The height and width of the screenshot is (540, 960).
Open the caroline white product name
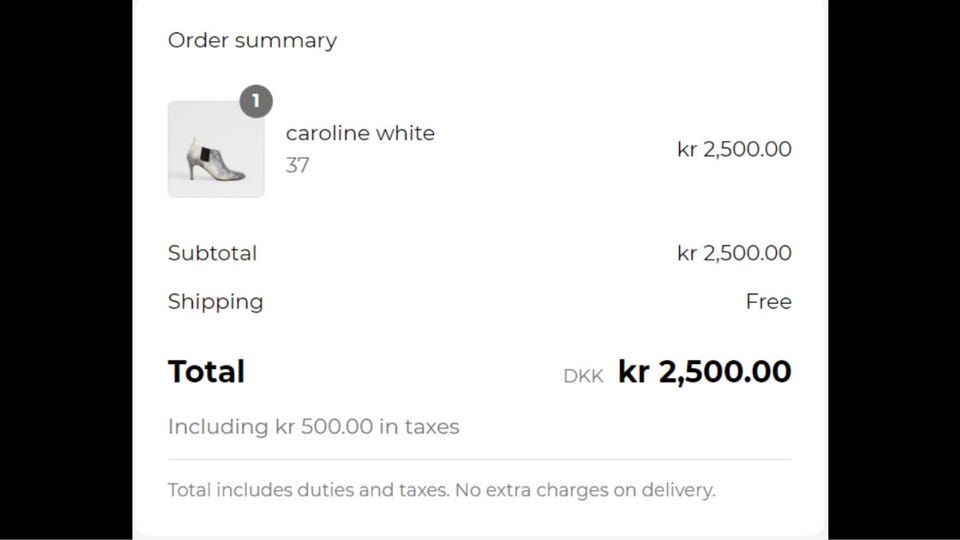coord(360,133)
